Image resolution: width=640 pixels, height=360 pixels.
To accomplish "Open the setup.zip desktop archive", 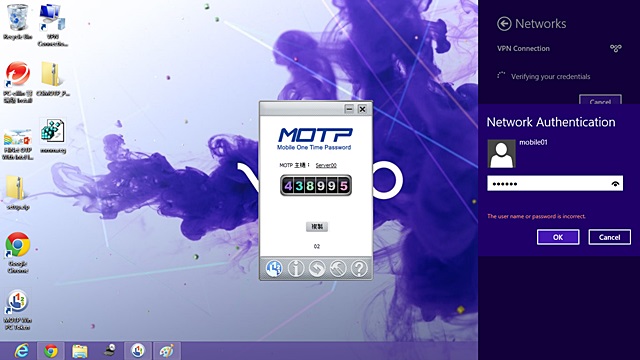I will click(18, 193).
